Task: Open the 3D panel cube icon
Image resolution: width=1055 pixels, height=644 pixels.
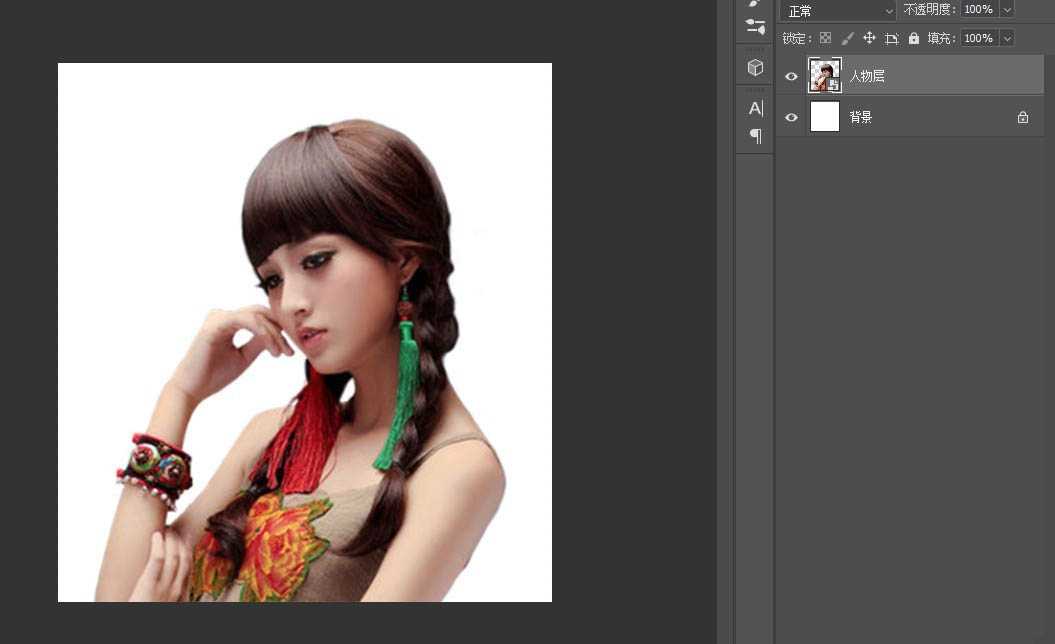Action: [x=755, y=68]
